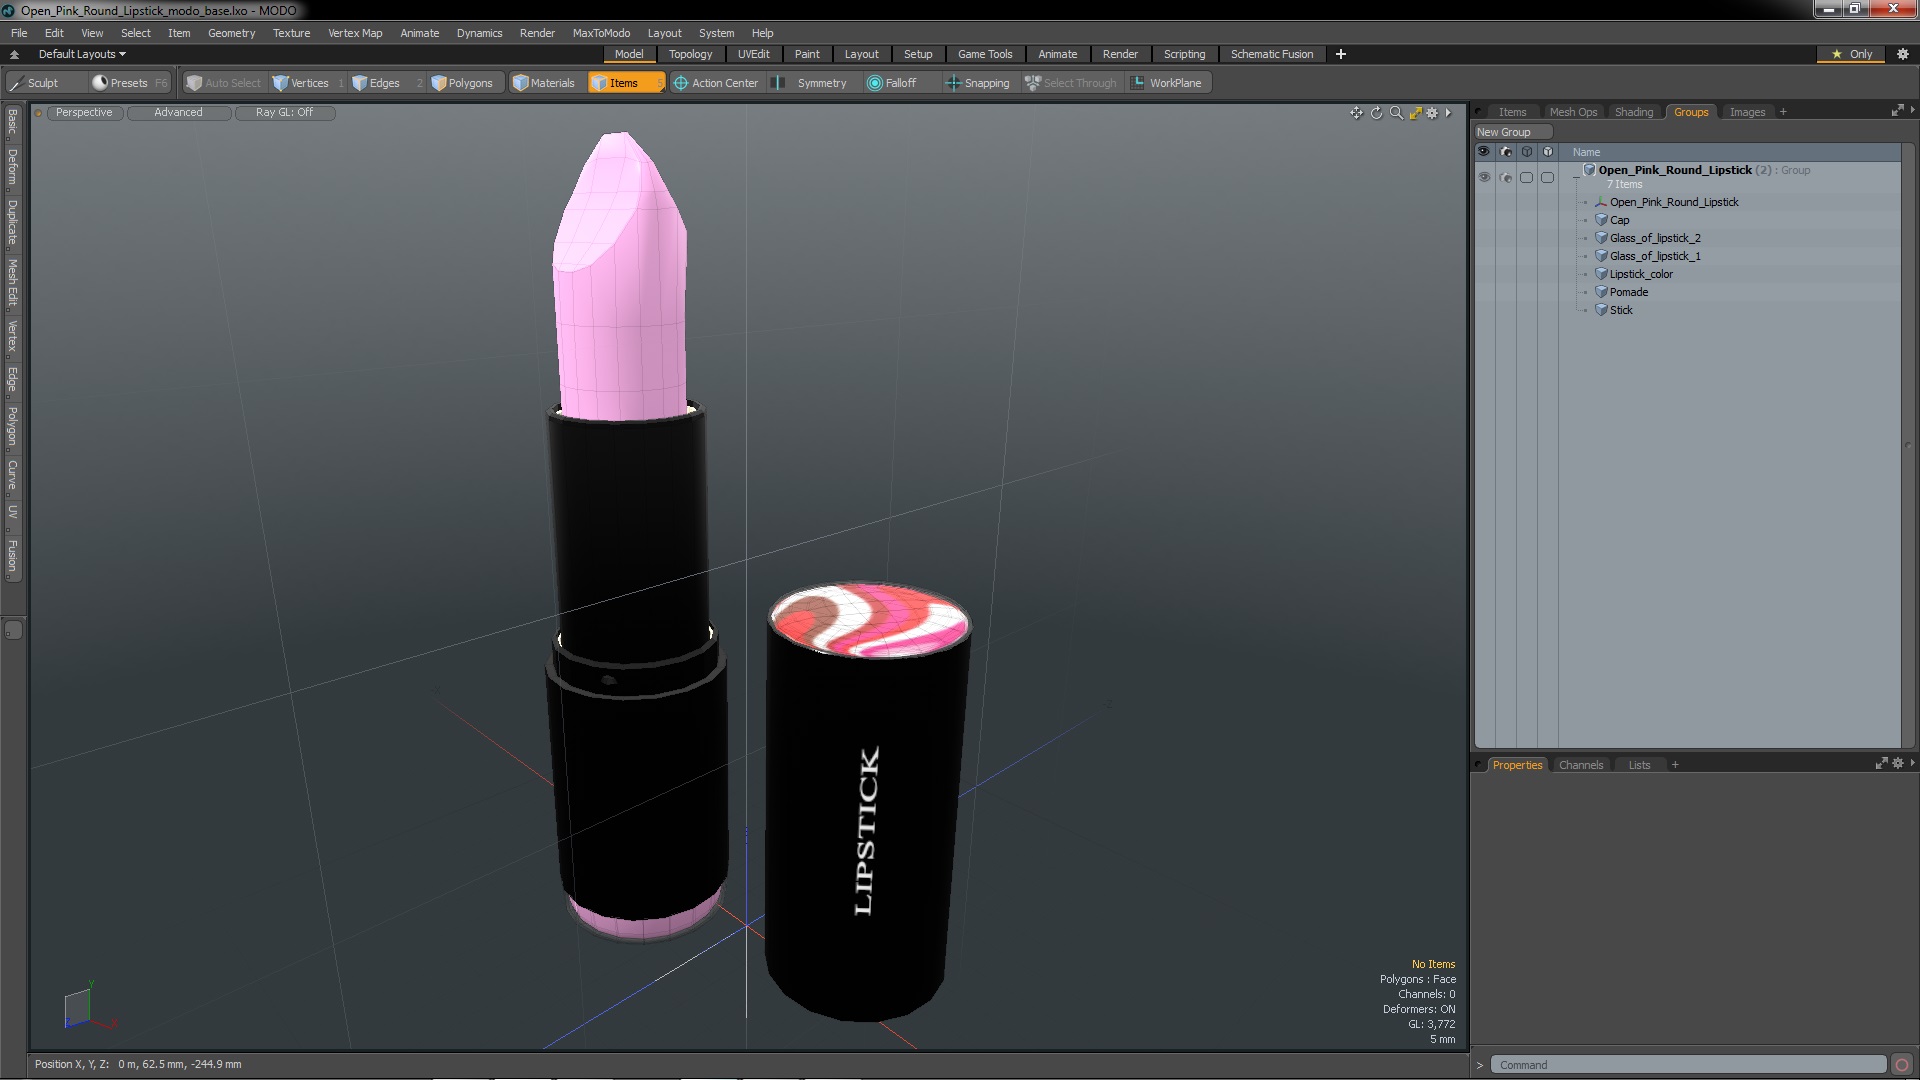Click the Command input field
Screen dimensions: 1920x1080
[x=1686, y=1065]
